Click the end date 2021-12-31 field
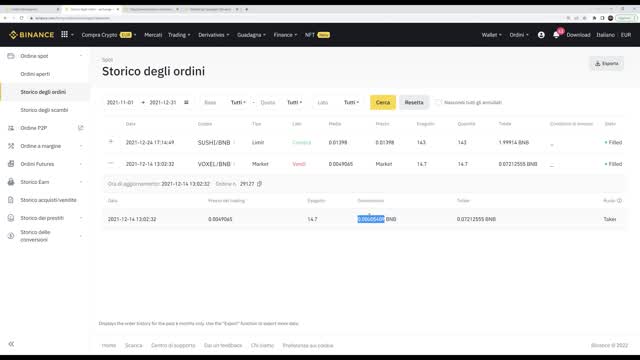Viewport: 640px width, 360px height. pyautogui.click(x=162, y=102)
